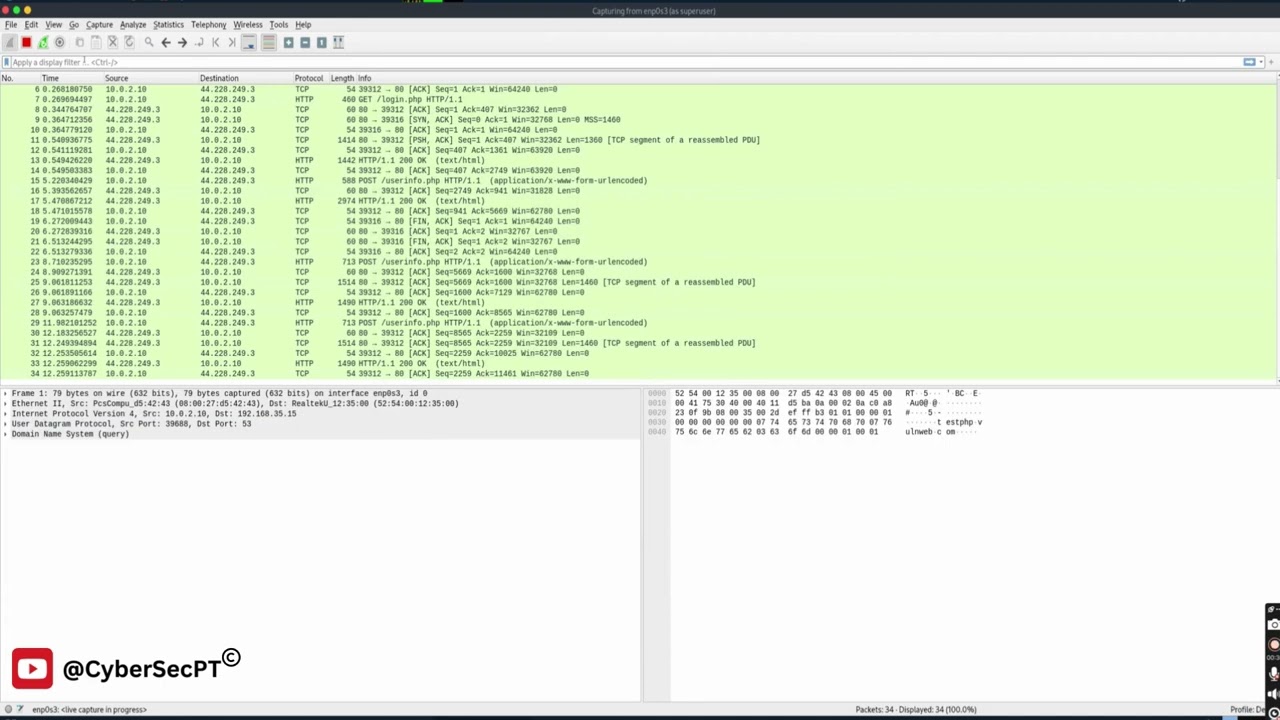This screenshot has width=1280, height=720.
Task: Open the Statistics menu
Action: tap(168, 24)
